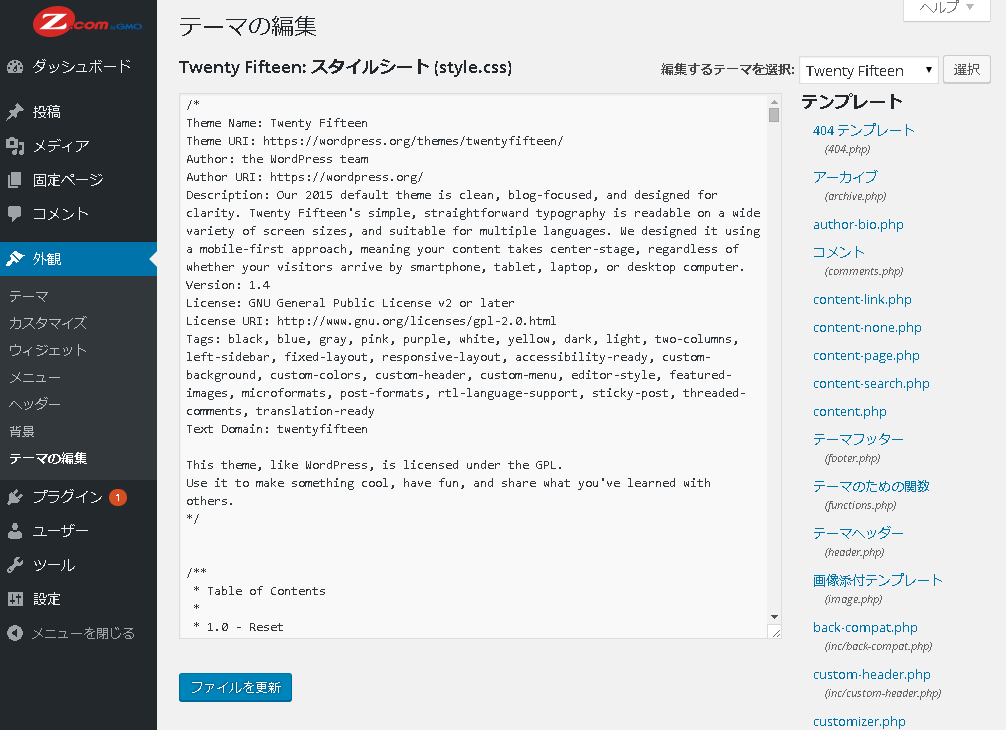The image size is (1006, 730).
Task: Click the user silhouette icon for ユーザー
Action: pyautogui.click(x=15, y=531)
